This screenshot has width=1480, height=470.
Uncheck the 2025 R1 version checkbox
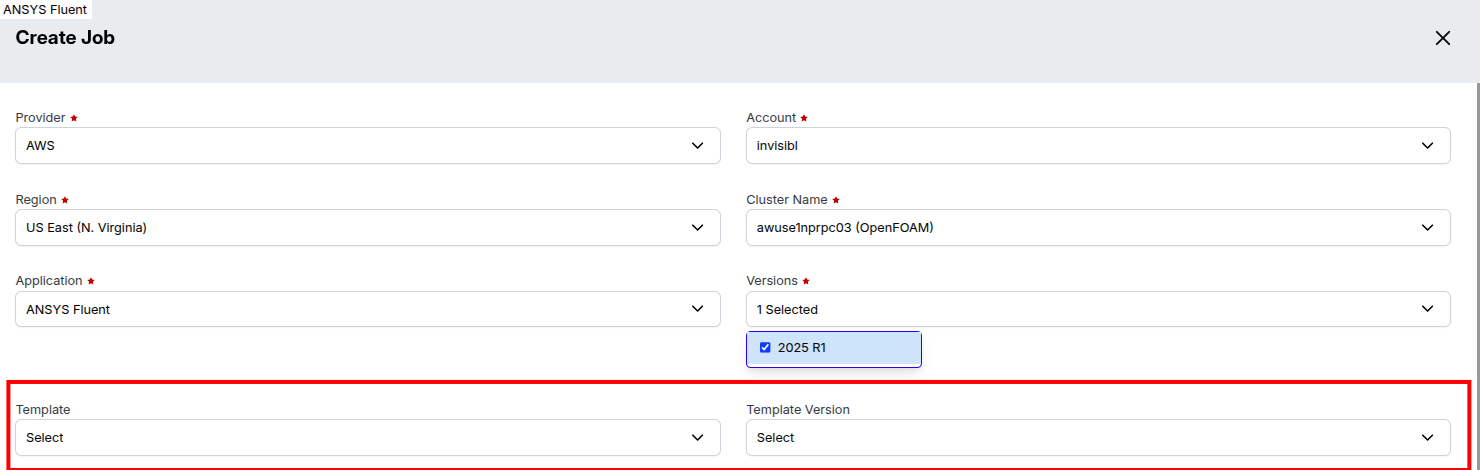point(765,348)
